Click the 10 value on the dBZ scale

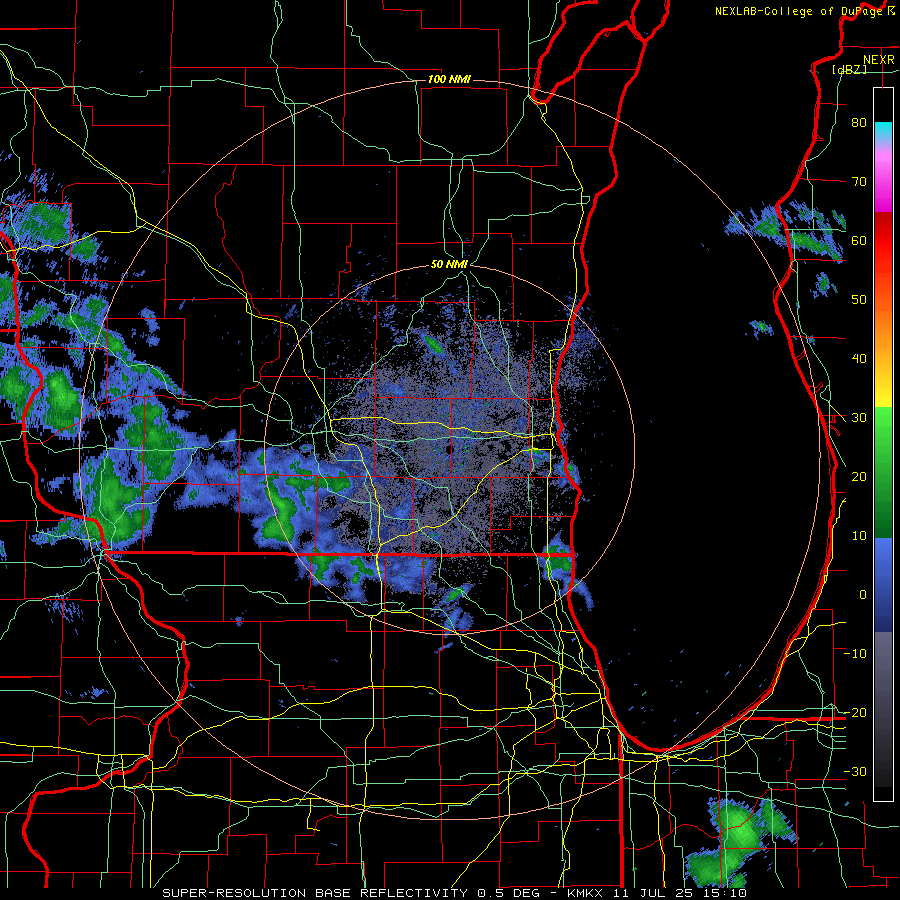tap(859, 536)
